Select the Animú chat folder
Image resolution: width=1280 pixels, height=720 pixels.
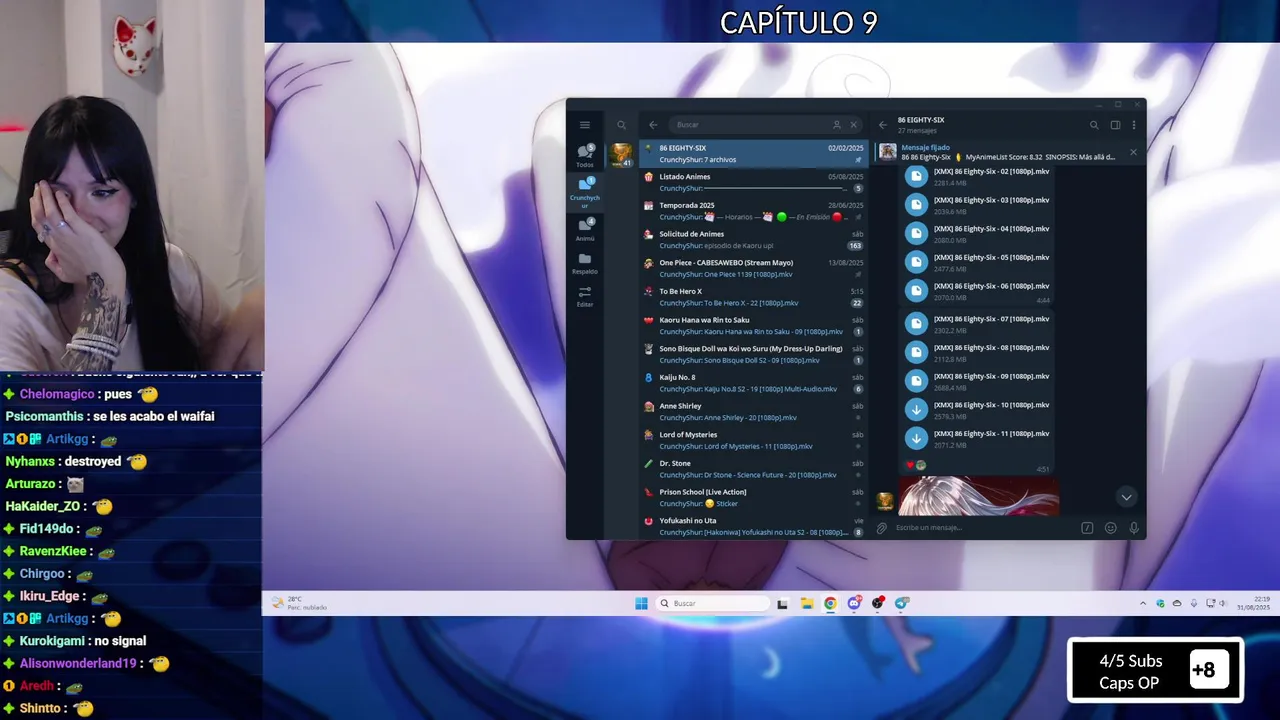[x=585, y=229]
